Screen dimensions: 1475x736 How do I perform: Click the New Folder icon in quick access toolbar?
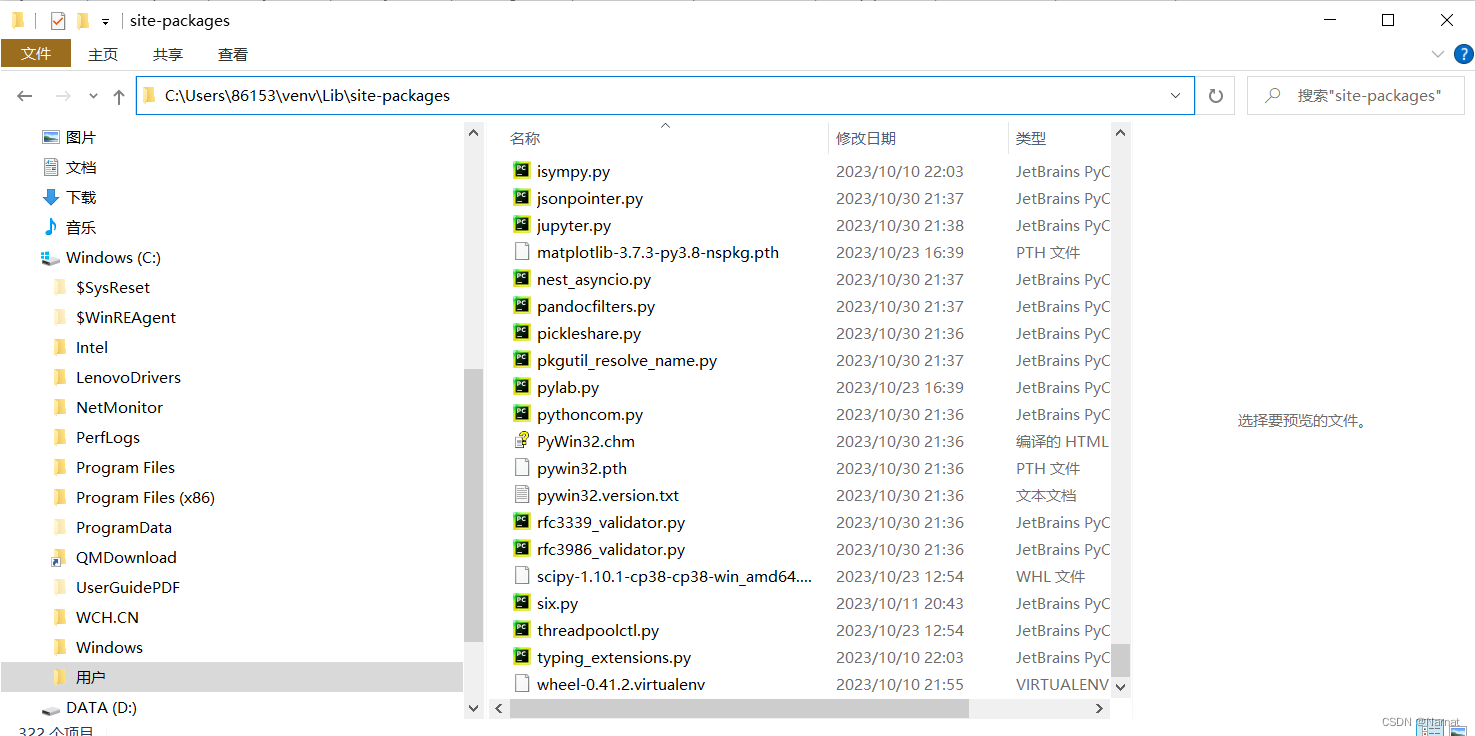83,20
